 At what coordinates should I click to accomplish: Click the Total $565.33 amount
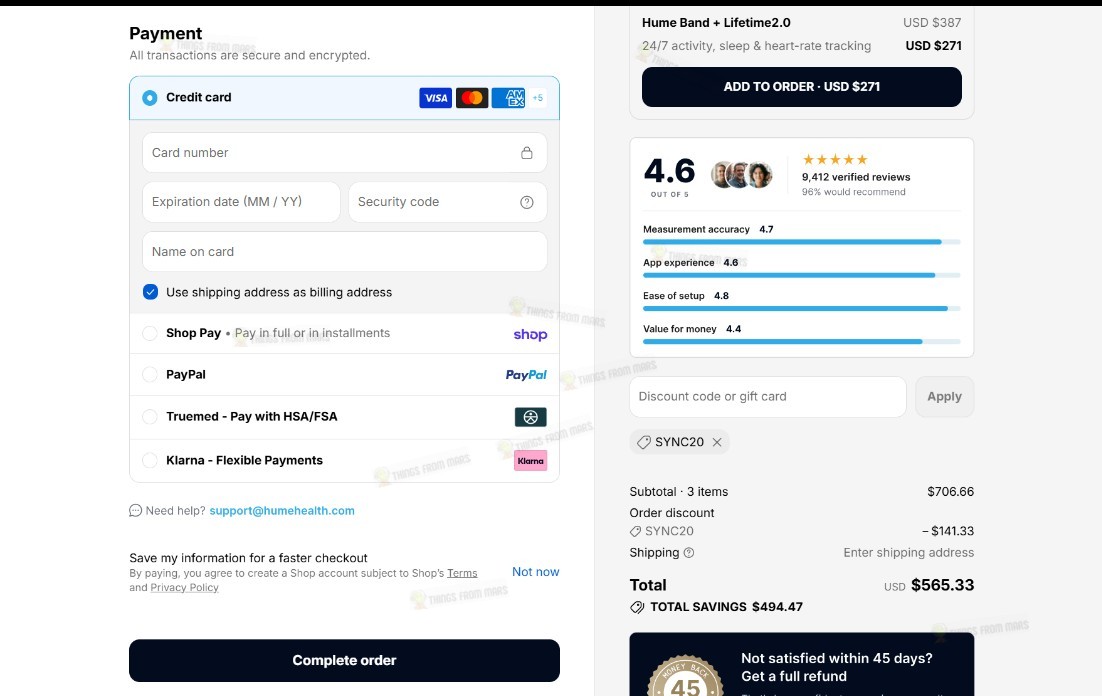(x=942, y=585)
